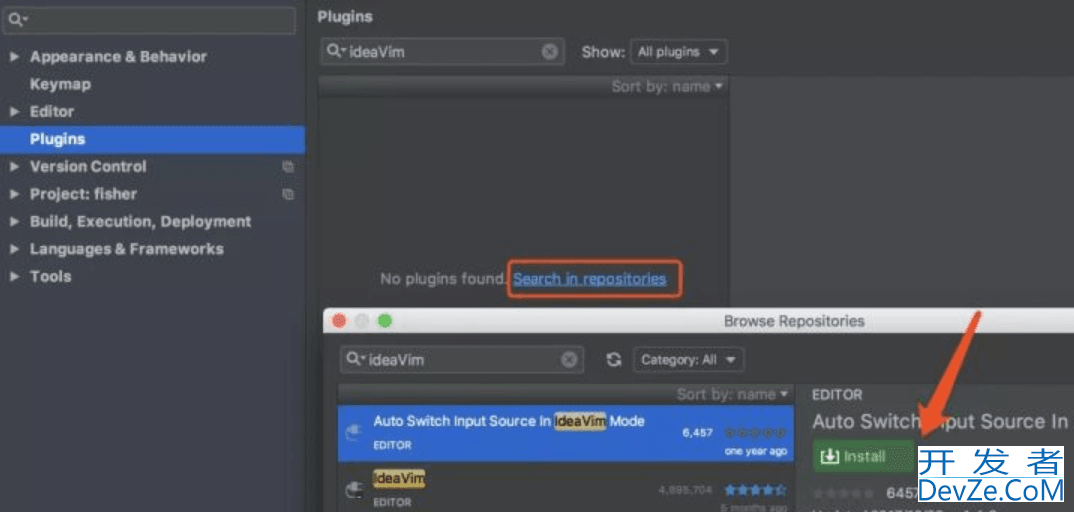Viewport: 1074px width, 512px height.
Task: Expand the Editor settings node
Action: [x=14, y=112]
